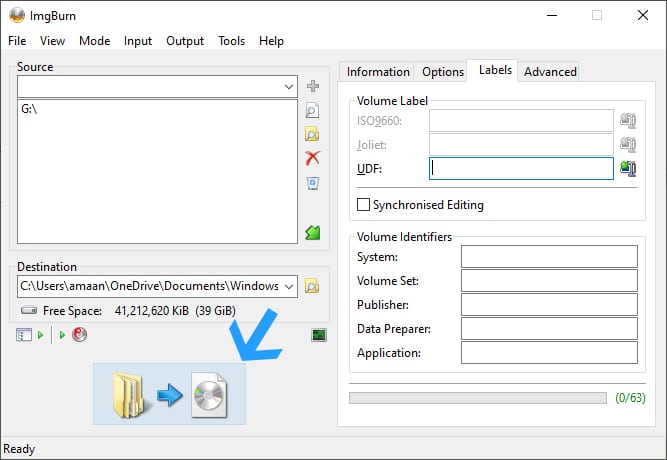Start the build with folder-to-disc button
This screenshot has width=667, height=460.
[x=169, y=394]
